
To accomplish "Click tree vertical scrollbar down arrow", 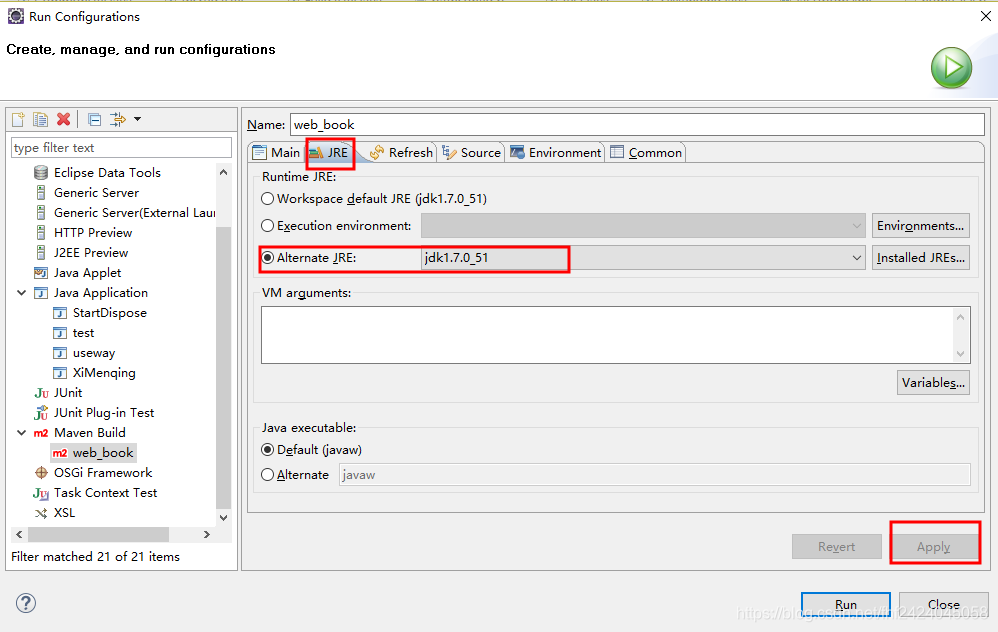I will click(x=223, y=518).
